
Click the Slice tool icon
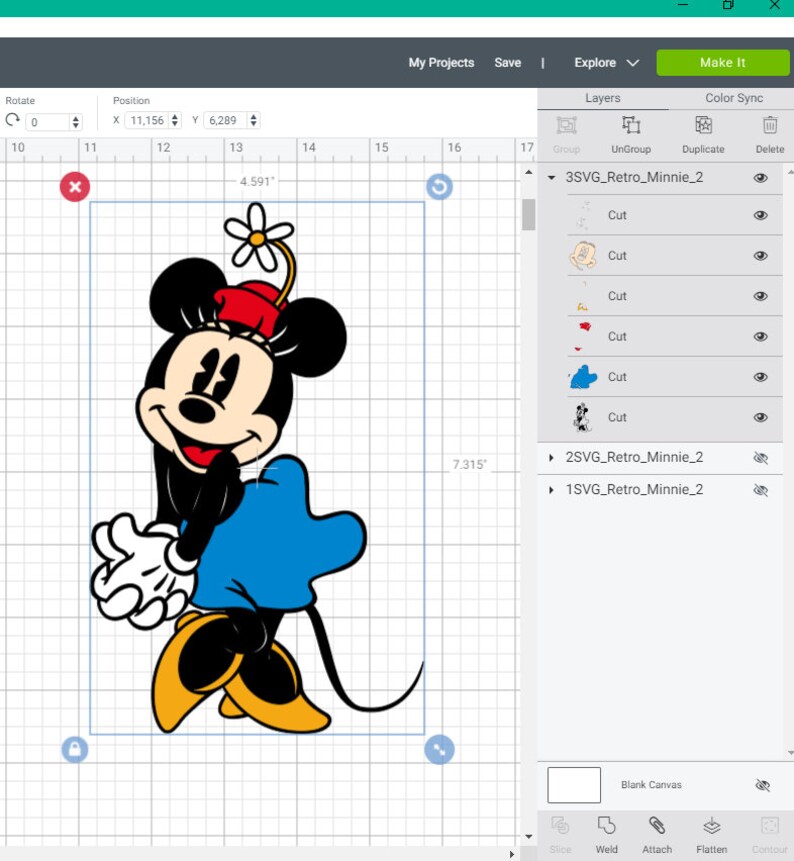pos(560,826)
